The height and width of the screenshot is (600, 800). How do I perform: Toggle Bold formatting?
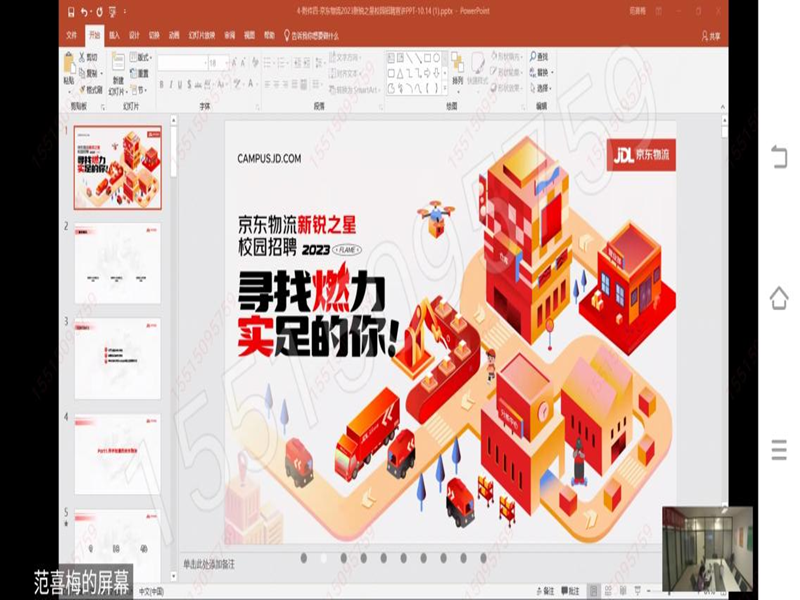[x=163, y=85]
